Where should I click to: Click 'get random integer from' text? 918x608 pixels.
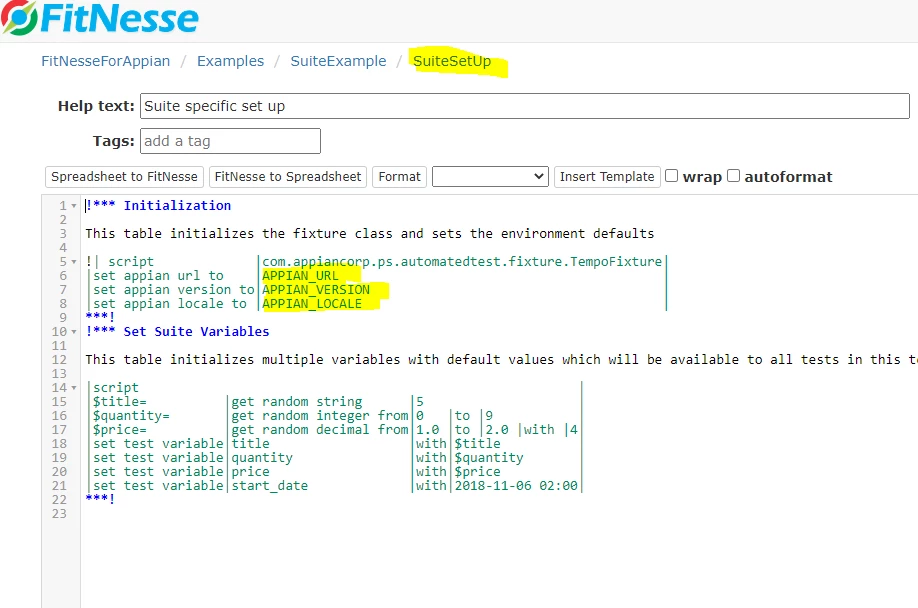pos(320,415)
